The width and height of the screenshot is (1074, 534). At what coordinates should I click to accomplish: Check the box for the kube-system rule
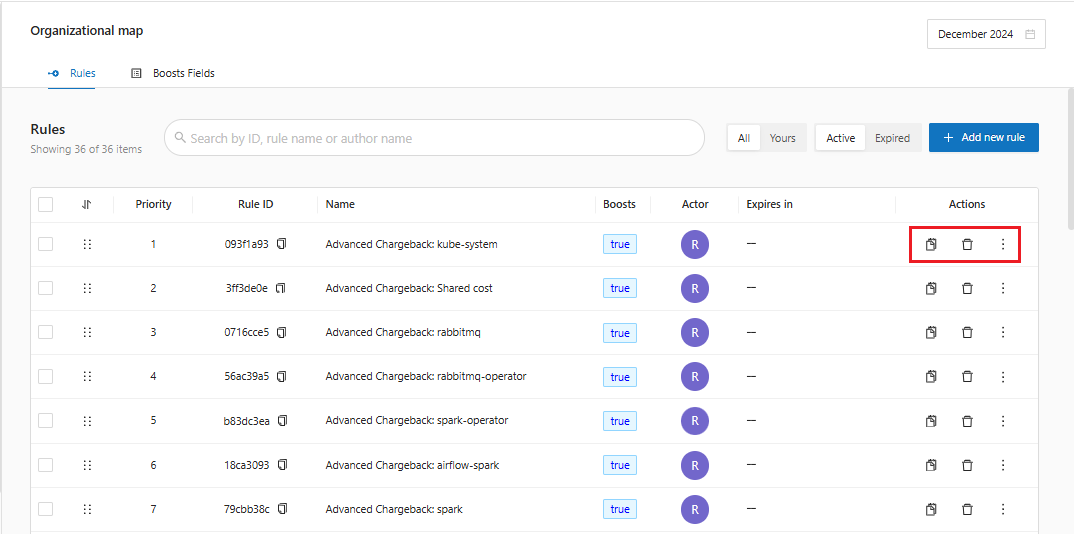coord(46,244)
